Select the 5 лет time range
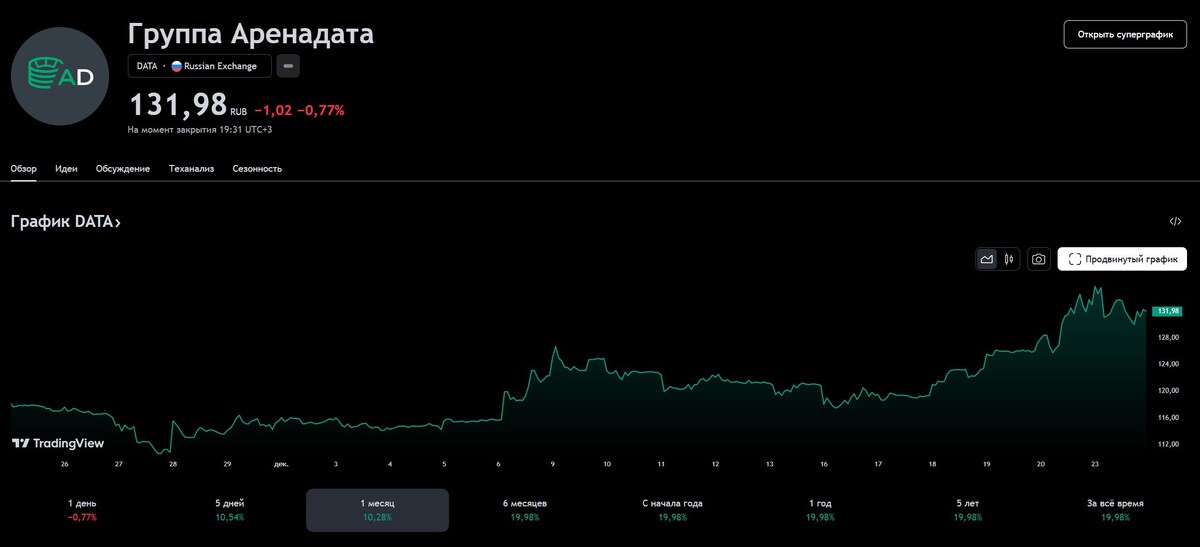 pyautogui.click(x=970, y=510)
